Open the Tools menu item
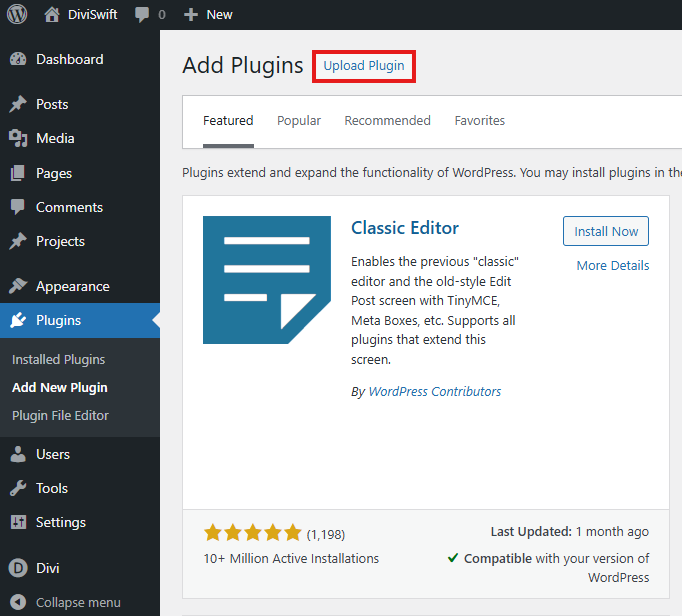This screenshot has width=682, height=616. [x=52, y=488]
